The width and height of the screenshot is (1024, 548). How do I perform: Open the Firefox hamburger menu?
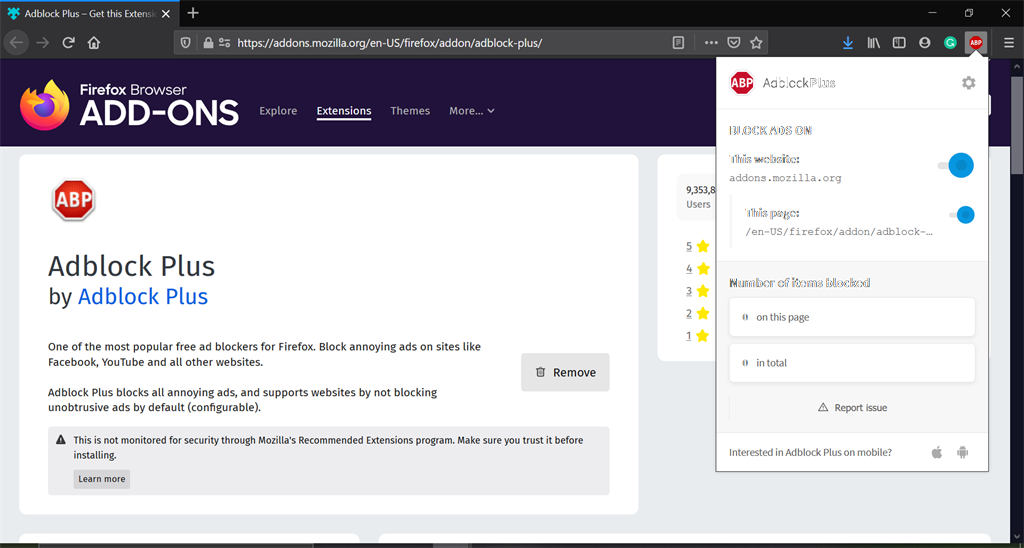tap(1009, 43)
